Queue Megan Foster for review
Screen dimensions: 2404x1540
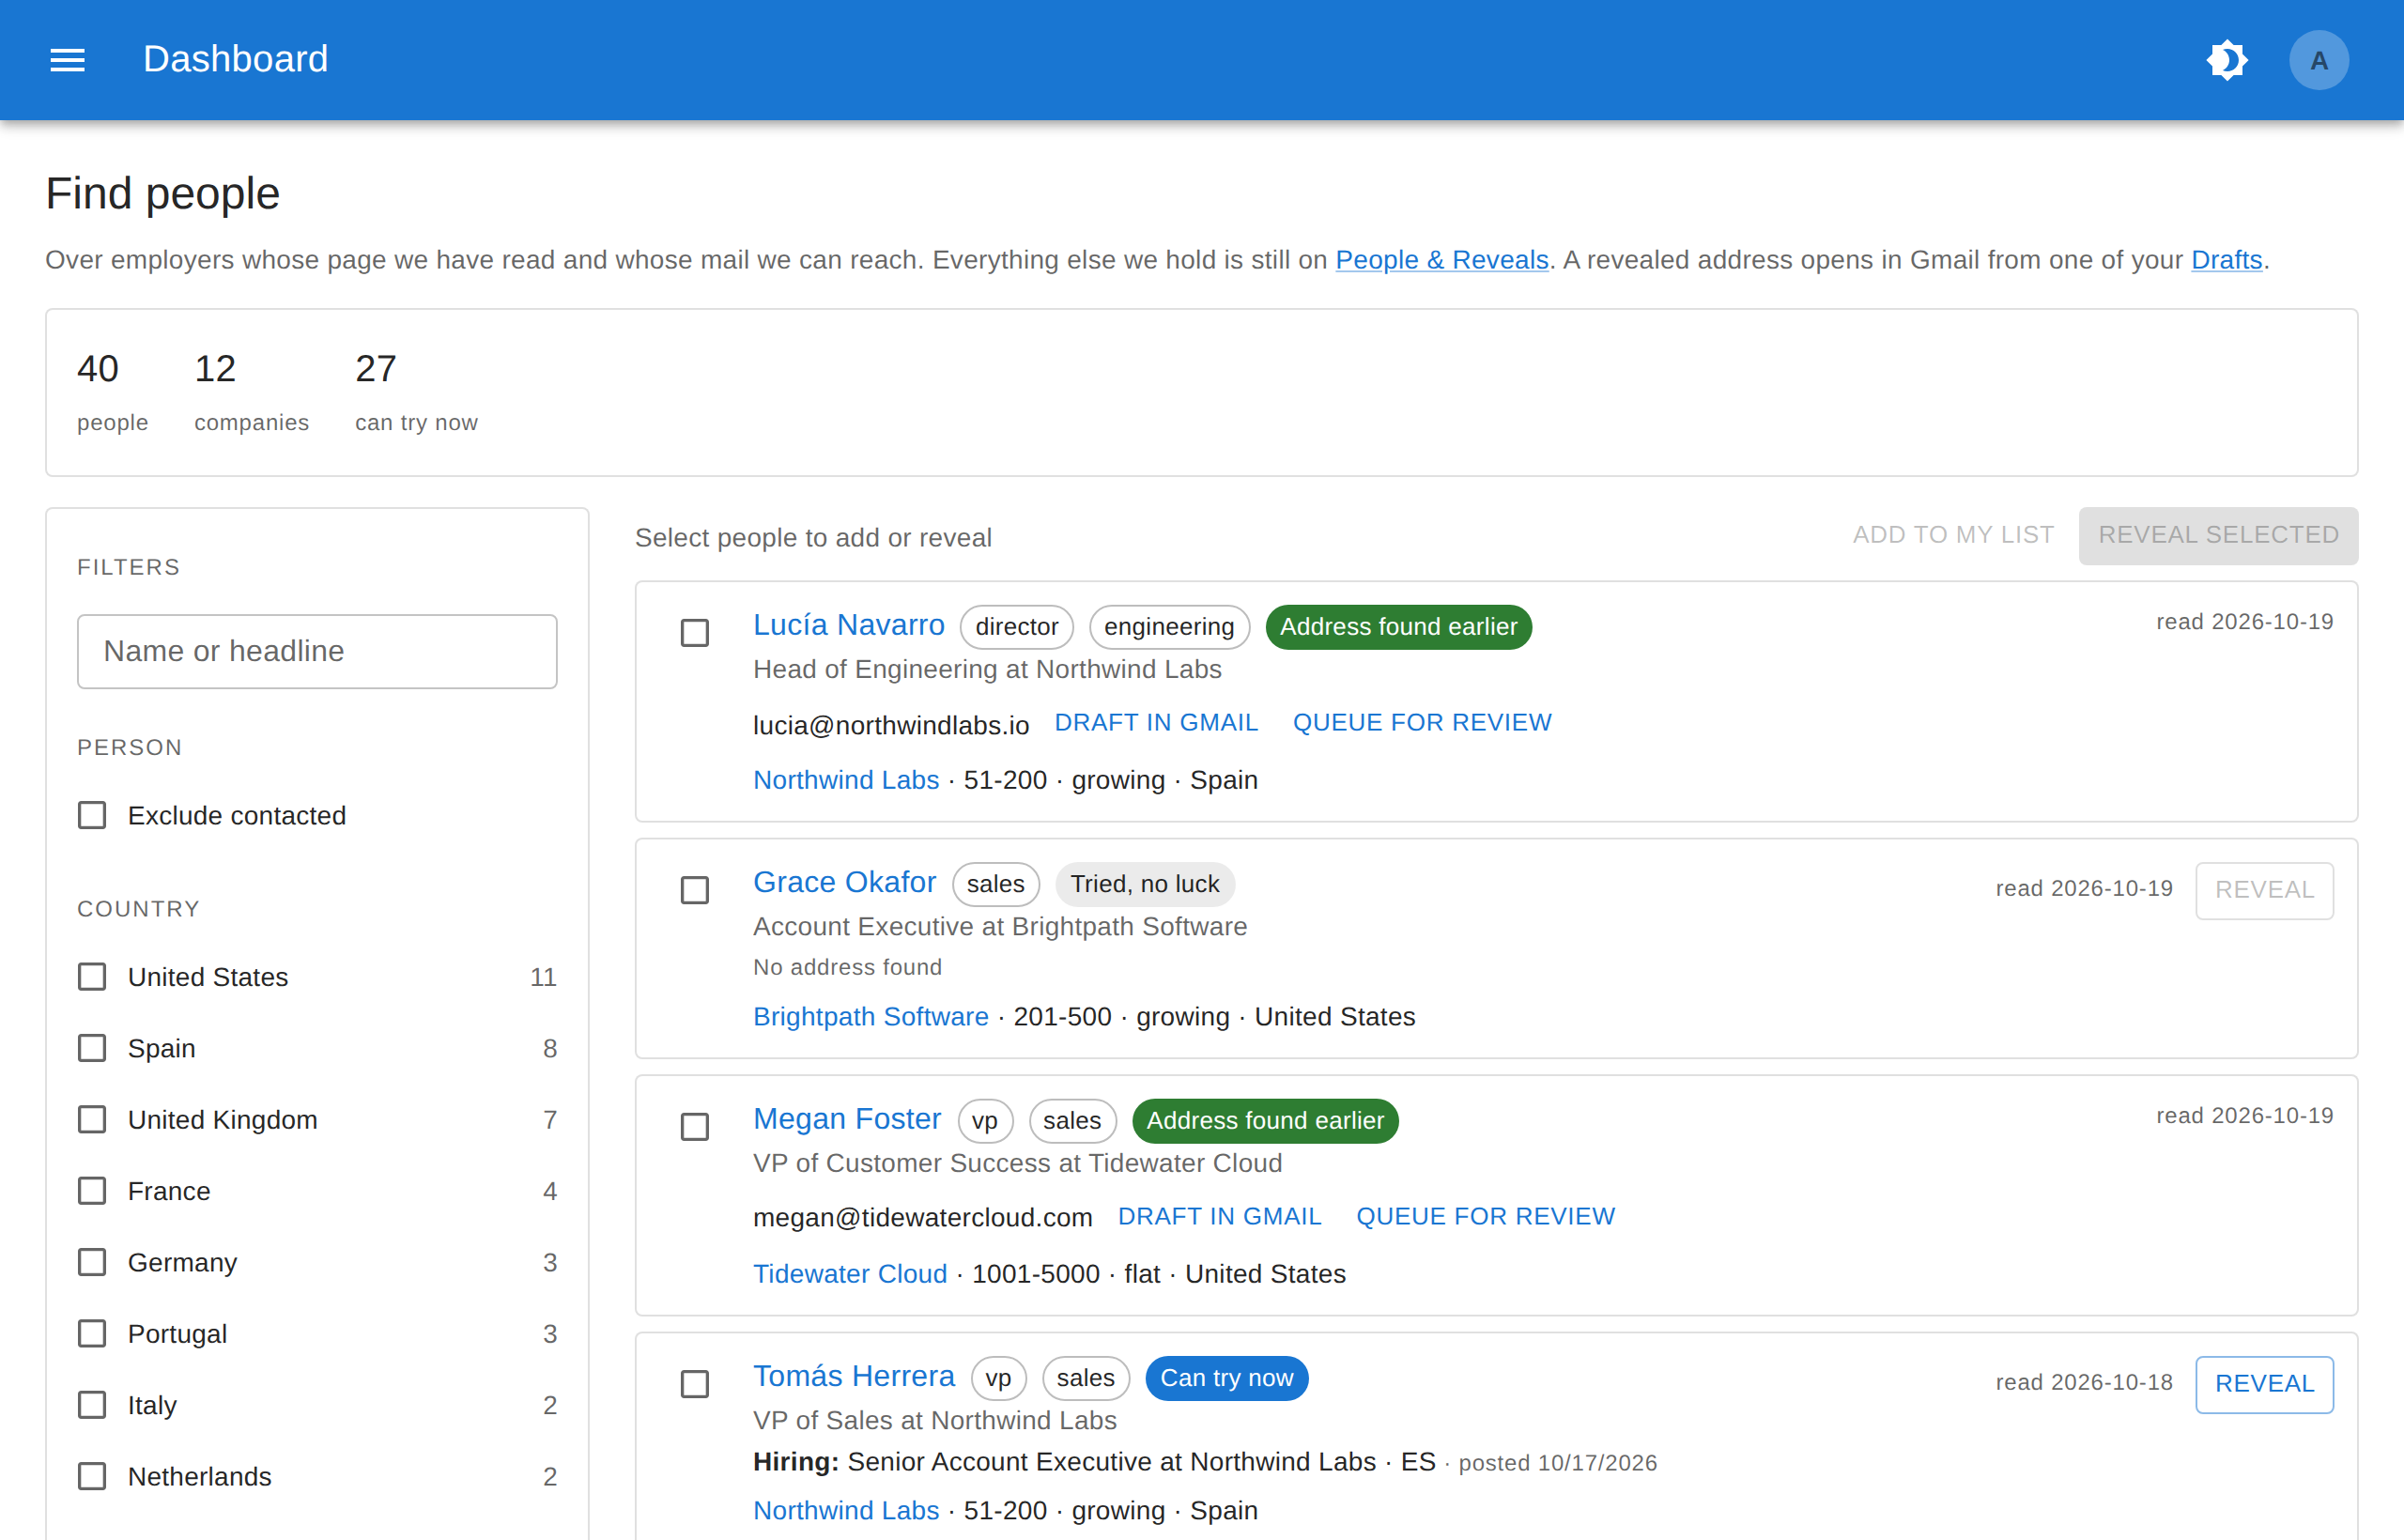[x=1484, y=1216]
